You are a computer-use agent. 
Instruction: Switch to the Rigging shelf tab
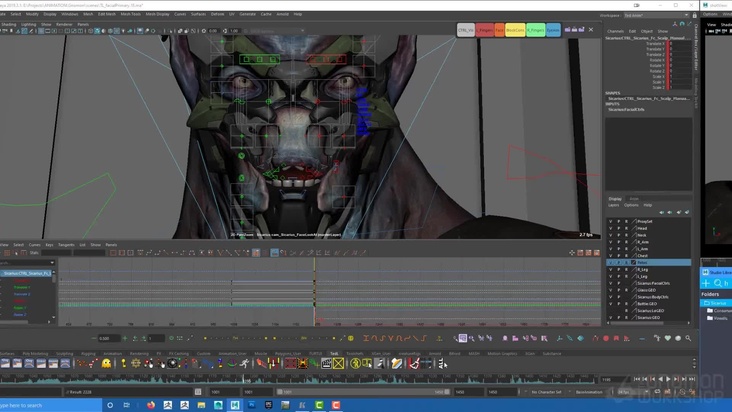pos(88,354)
